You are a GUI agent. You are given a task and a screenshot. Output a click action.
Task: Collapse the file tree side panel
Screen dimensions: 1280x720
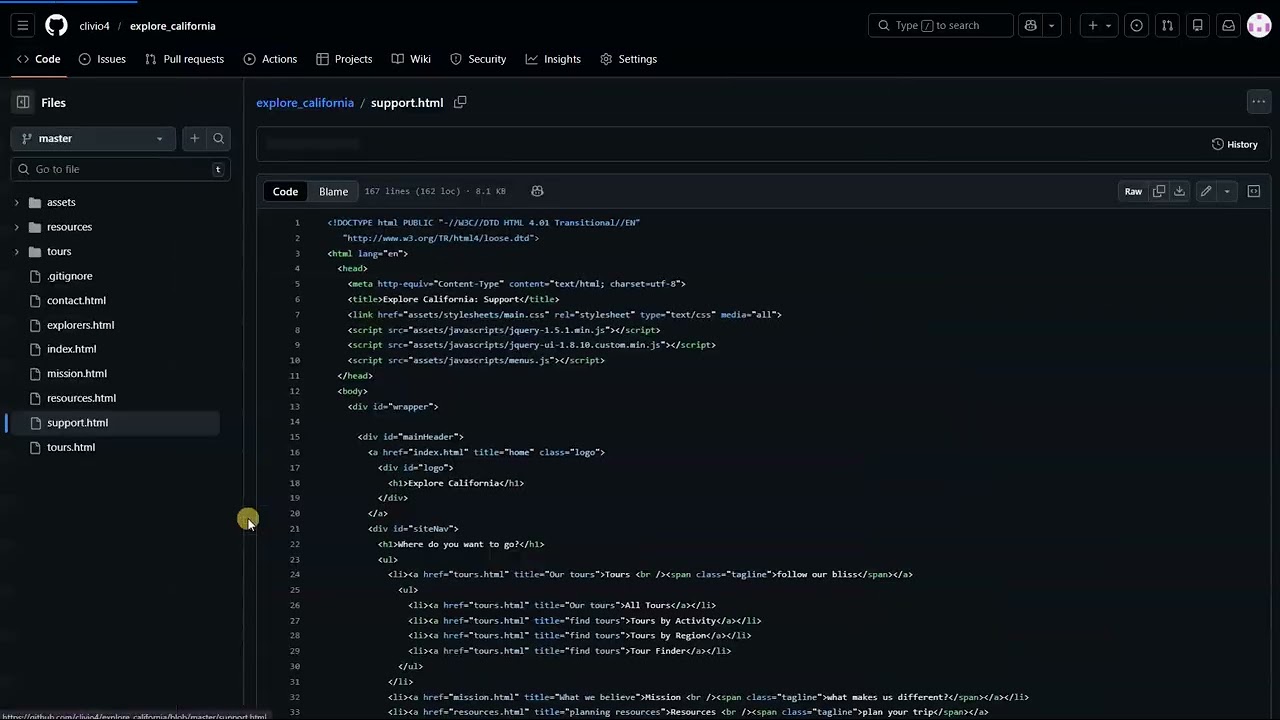[x=23, y=102]
